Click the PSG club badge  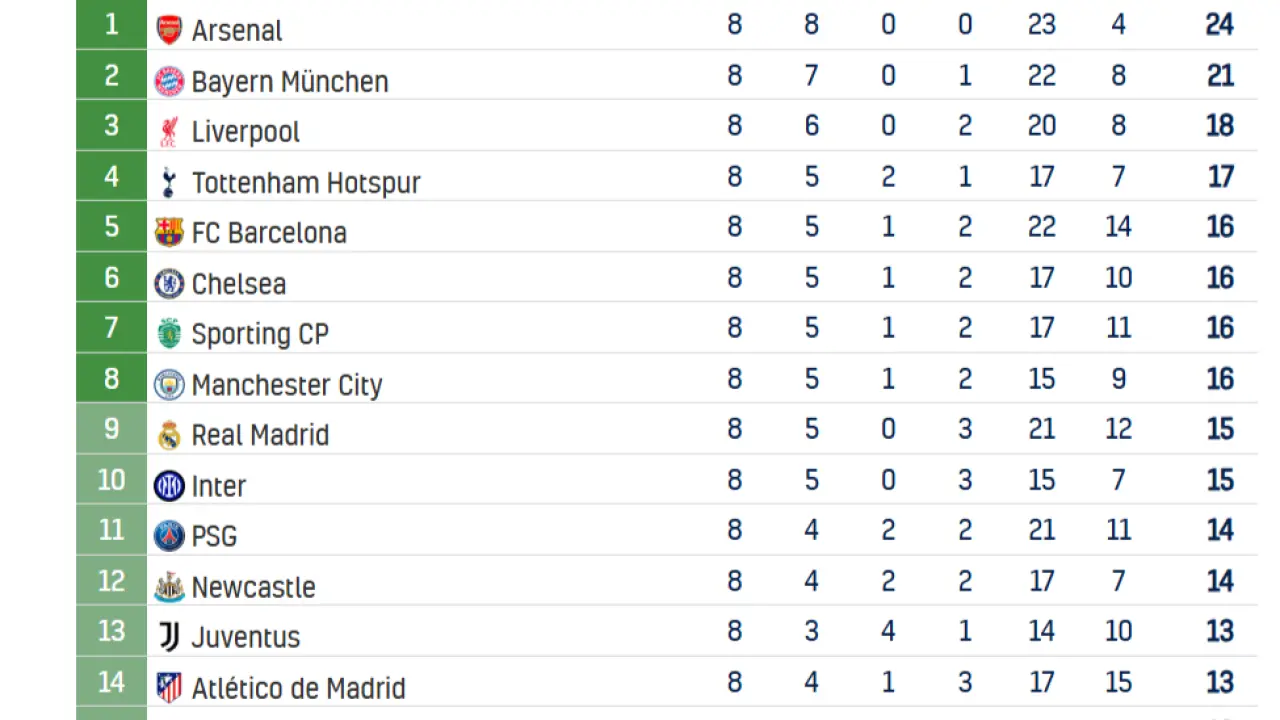point(169,536)
